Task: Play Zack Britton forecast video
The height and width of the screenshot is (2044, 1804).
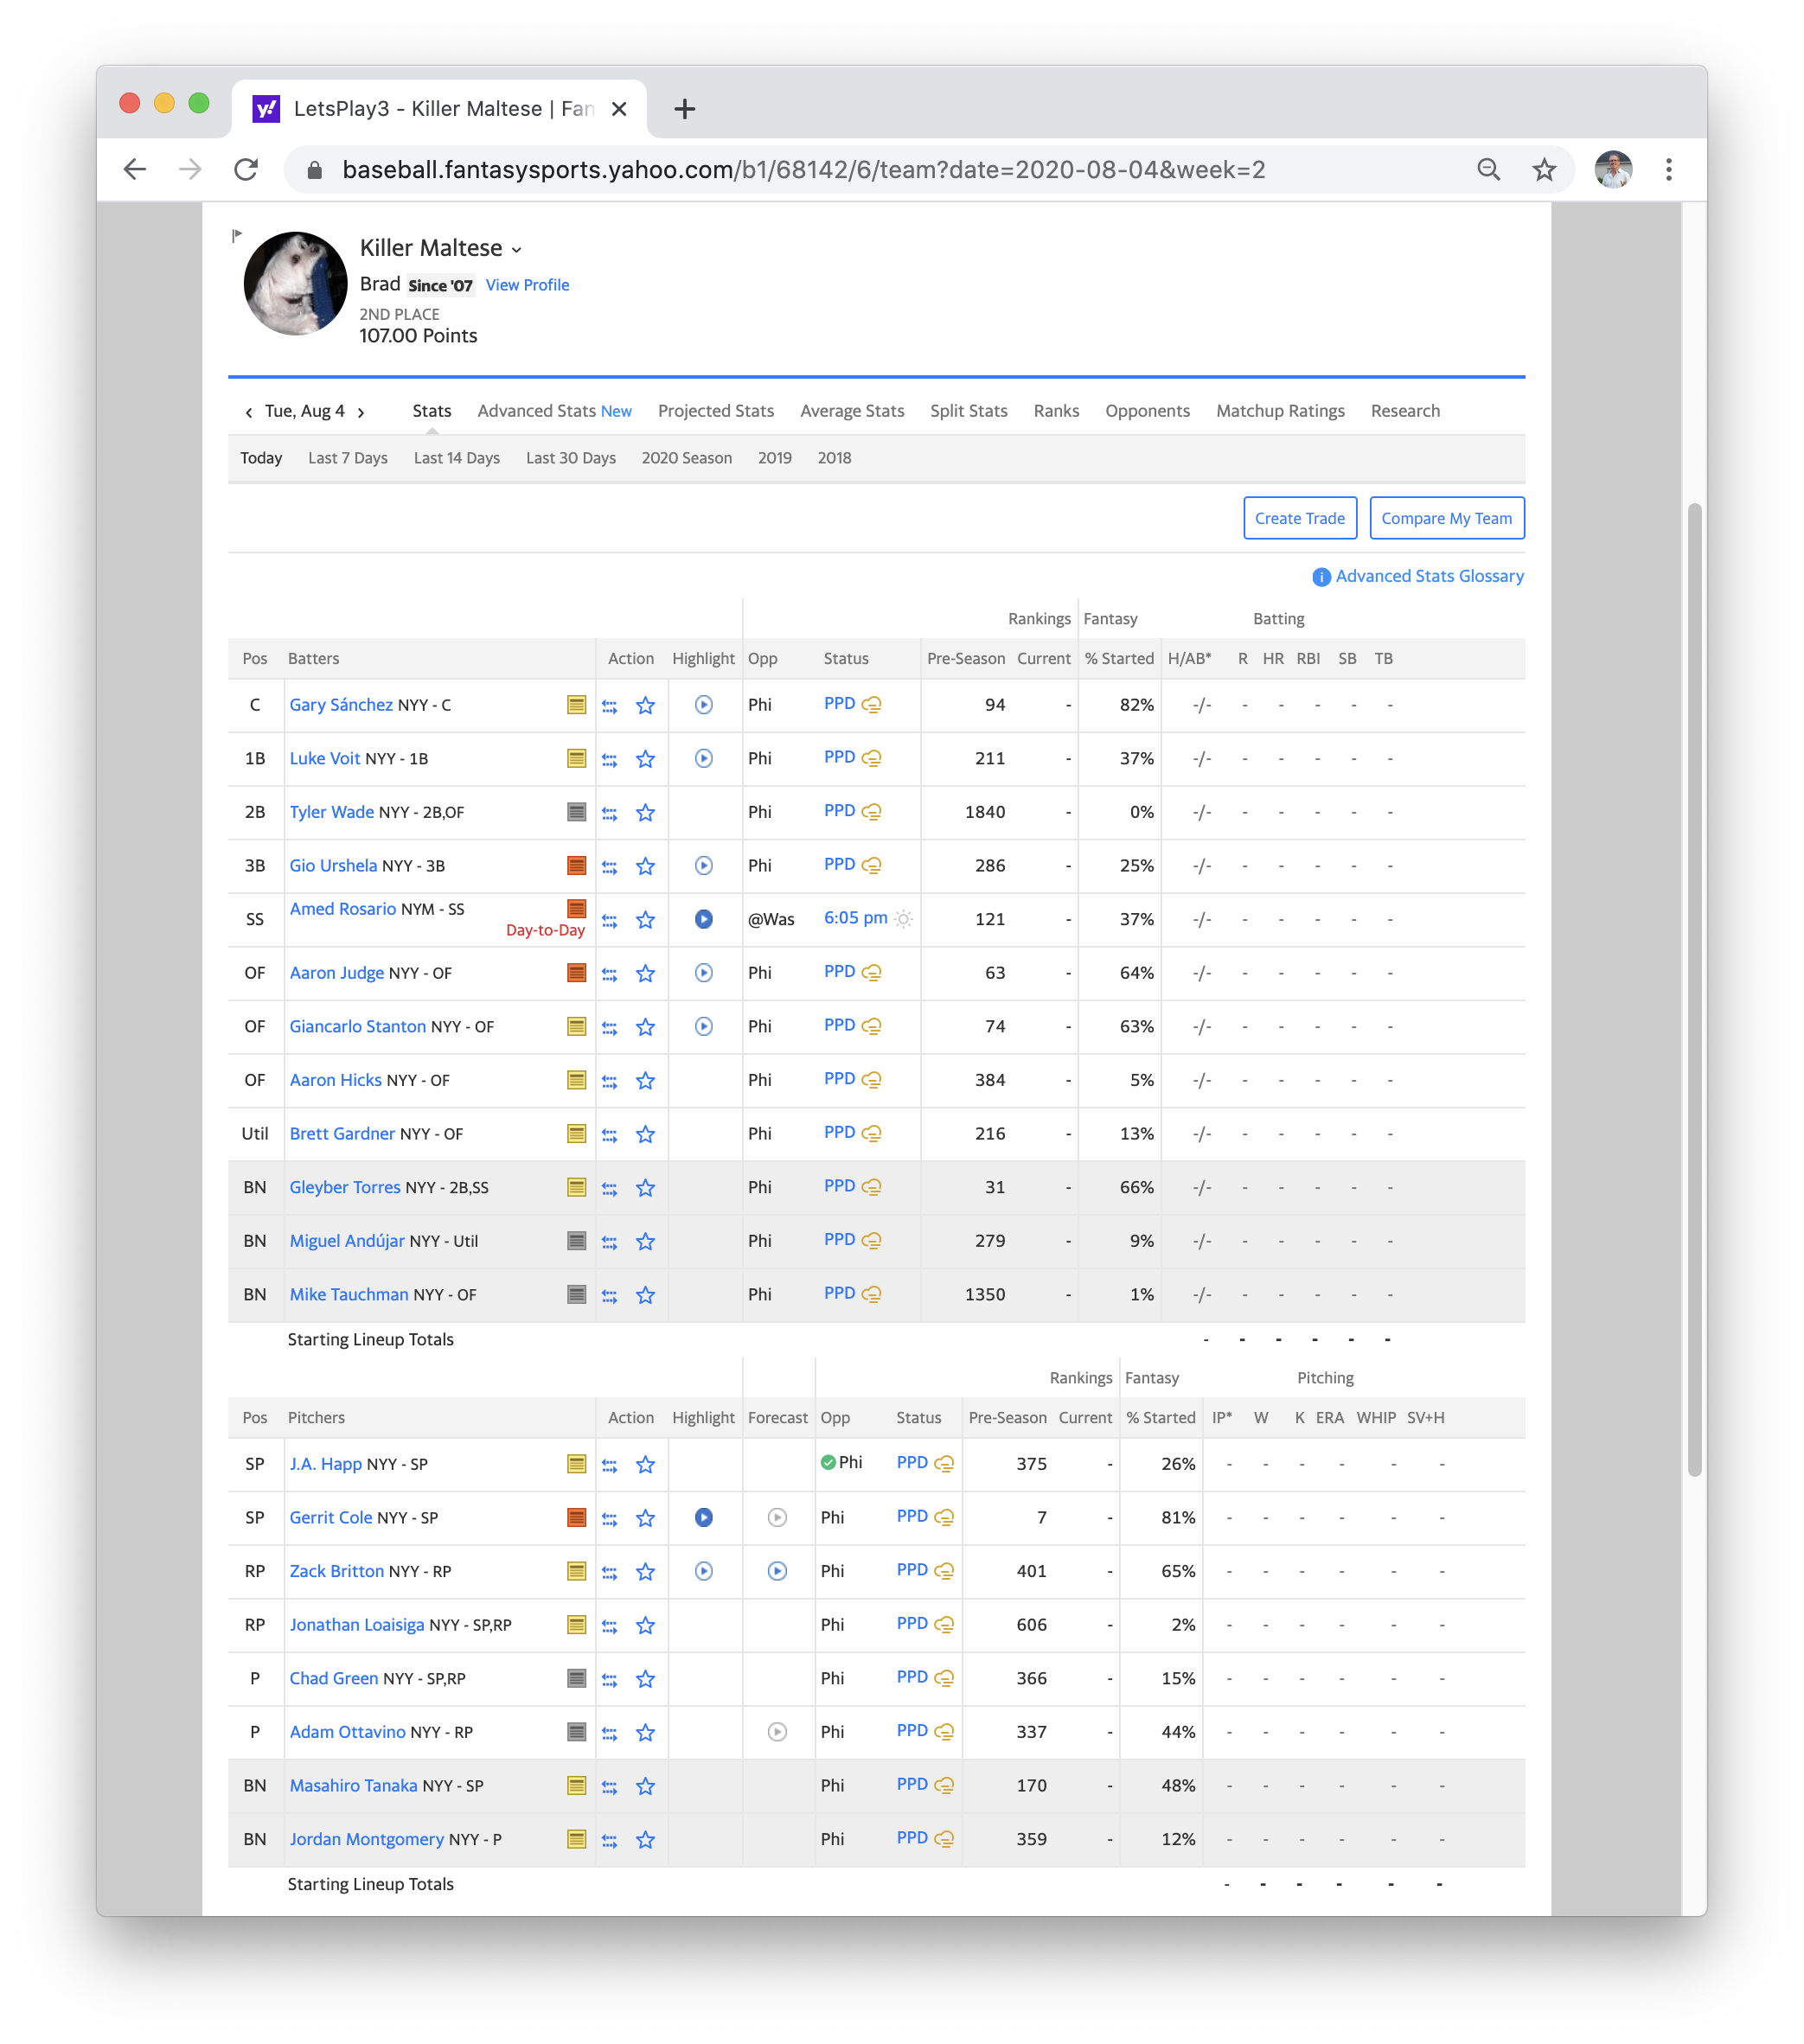Action: point(777,1571)
